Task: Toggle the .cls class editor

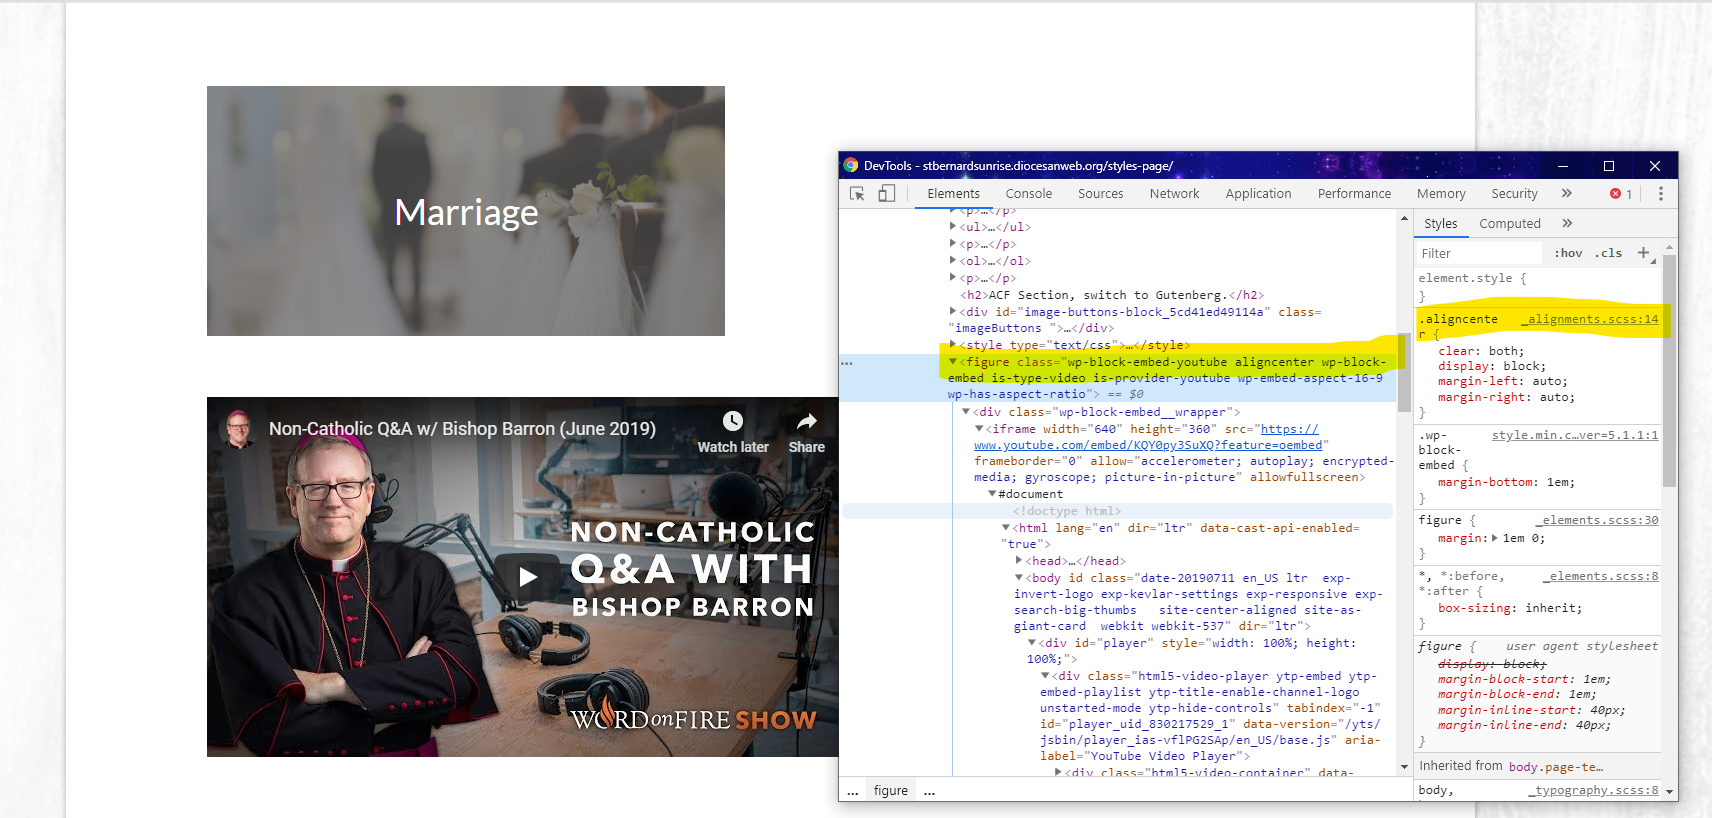Action: pyautogui.click(x=1608, y=253)
